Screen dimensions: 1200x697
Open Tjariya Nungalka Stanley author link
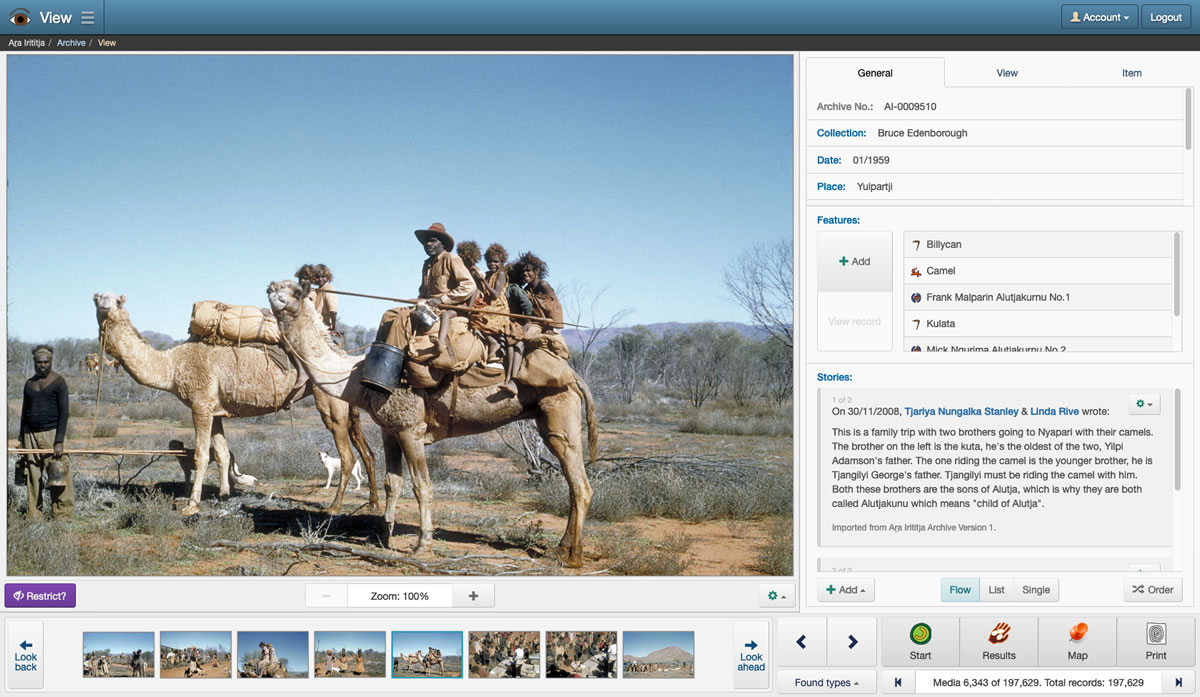click(961, 411)
